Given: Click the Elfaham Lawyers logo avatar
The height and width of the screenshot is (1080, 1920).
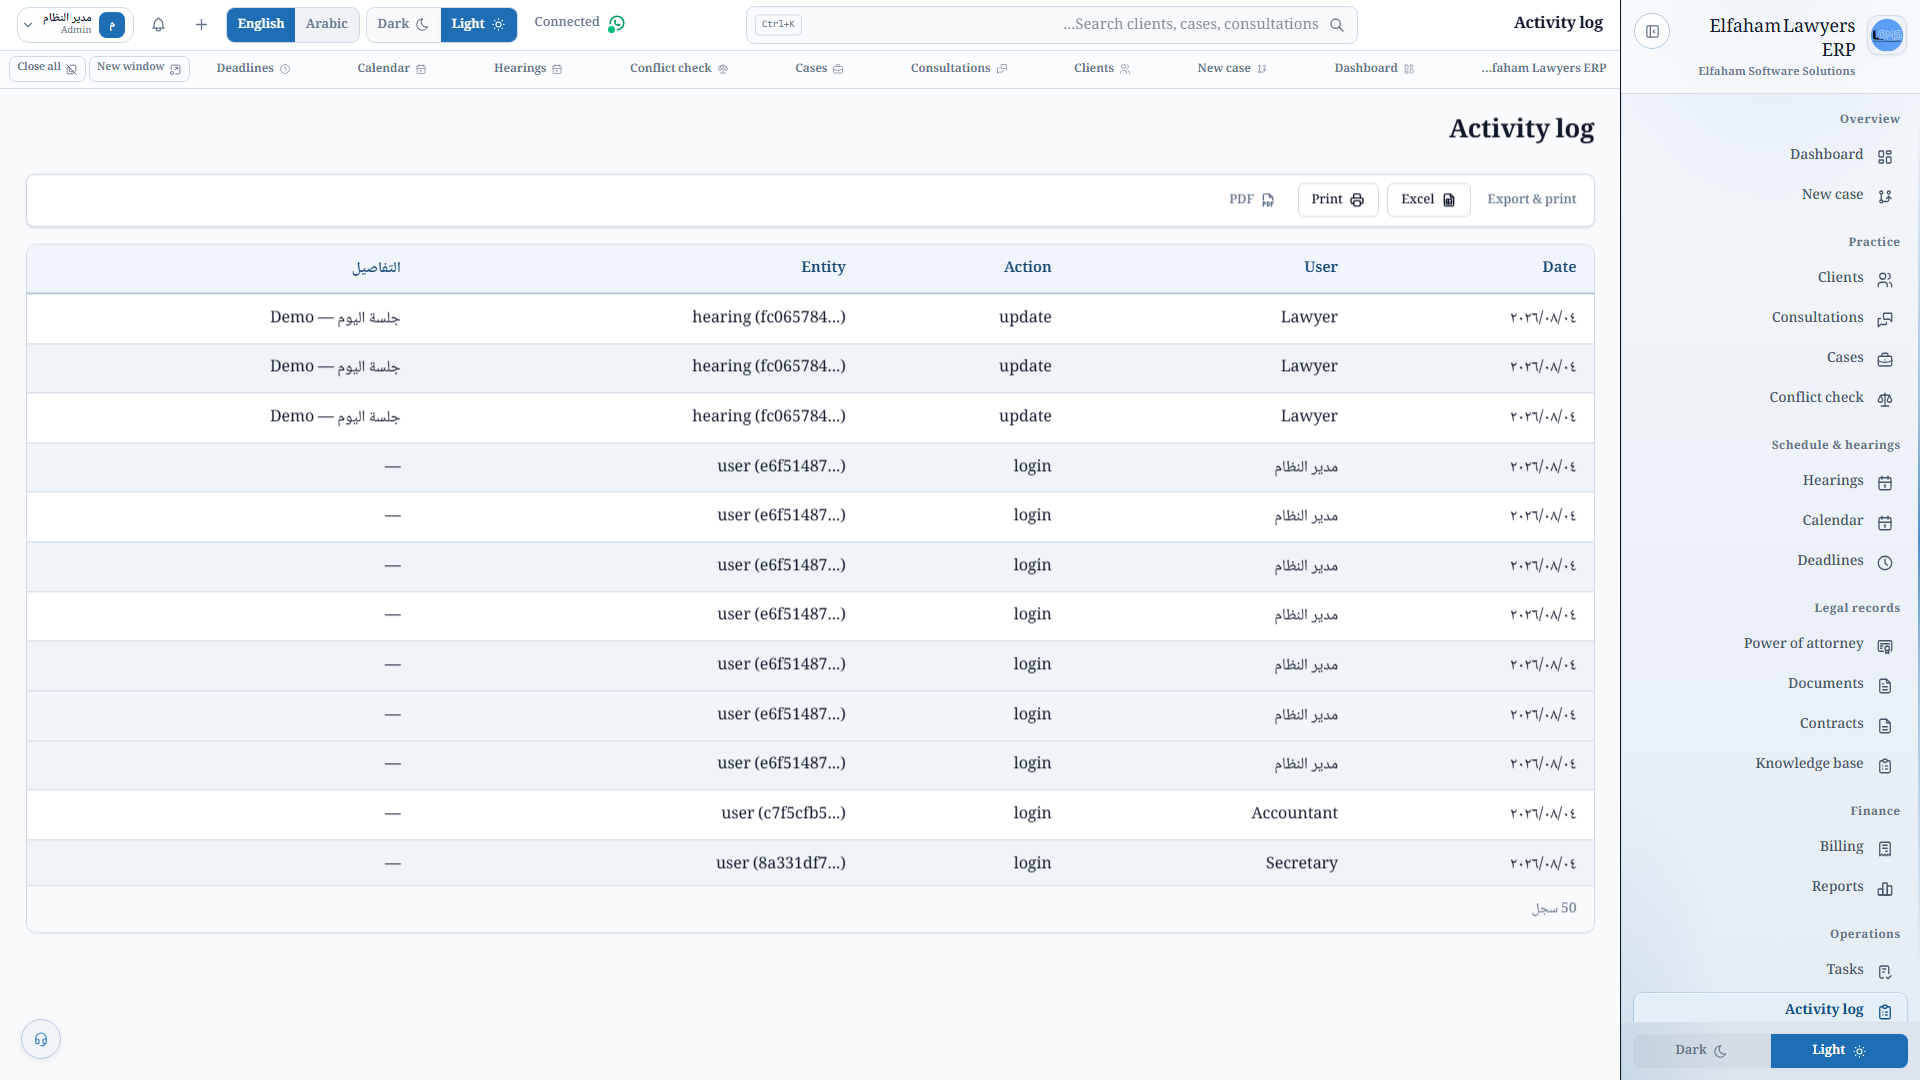Looking at the screenshot, I should click(x=1886, y=35).
